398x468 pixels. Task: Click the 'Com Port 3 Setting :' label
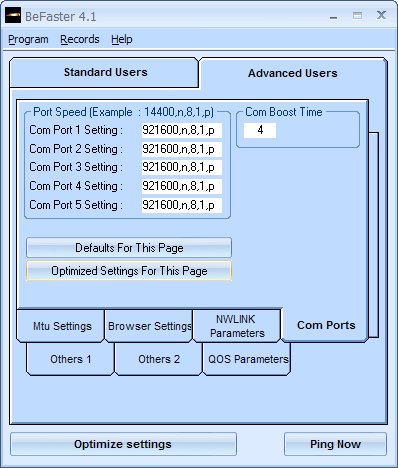pyautogui.click(x=76, y=167)
